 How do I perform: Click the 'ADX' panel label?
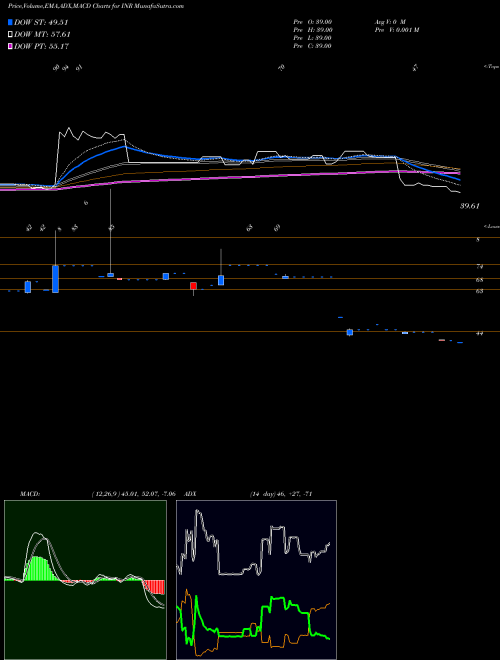tap(190, 494)
